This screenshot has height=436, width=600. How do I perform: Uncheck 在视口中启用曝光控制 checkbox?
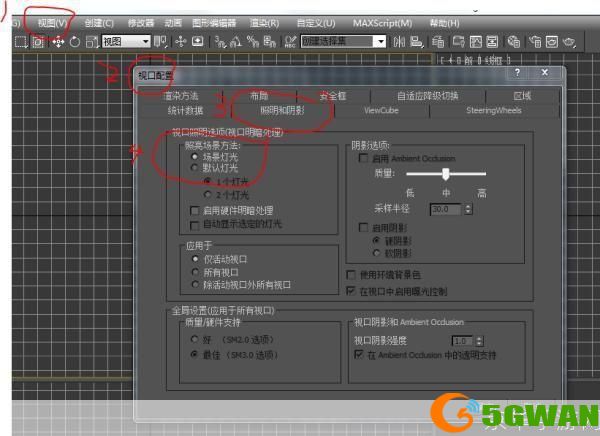click(x=350, y=291)
